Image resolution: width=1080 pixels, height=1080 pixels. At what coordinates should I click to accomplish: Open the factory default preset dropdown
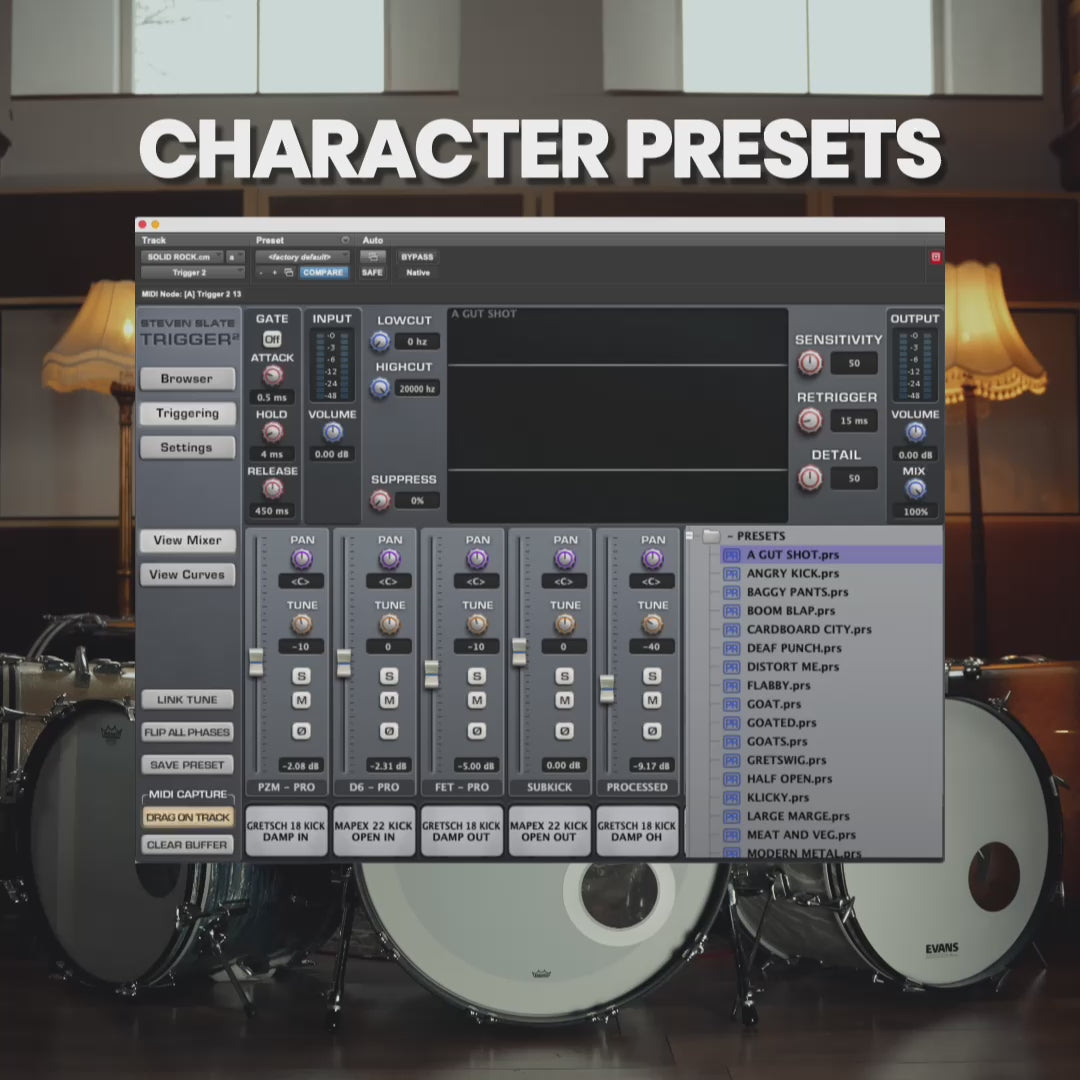[302, 257]
